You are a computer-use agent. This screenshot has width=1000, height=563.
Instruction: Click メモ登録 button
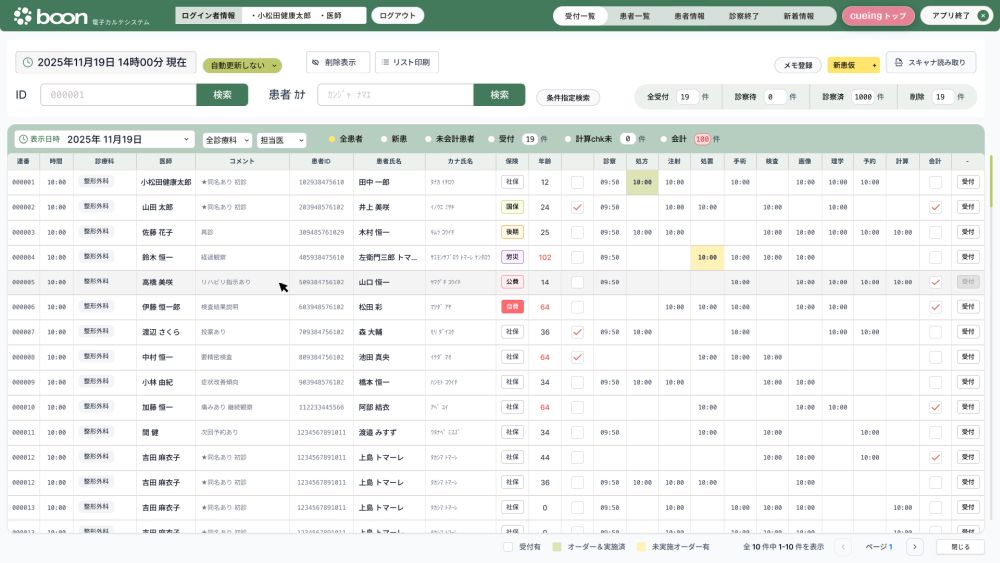[798, 65]
